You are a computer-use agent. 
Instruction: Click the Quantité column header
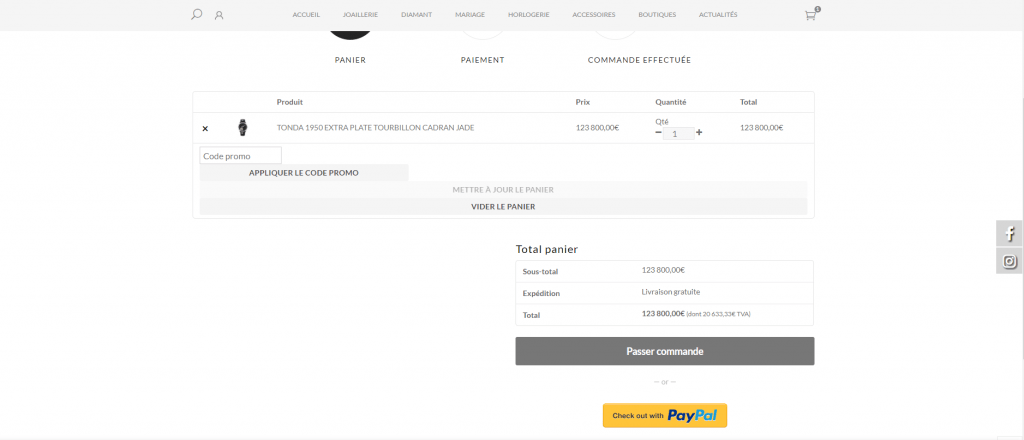point(671,102)
